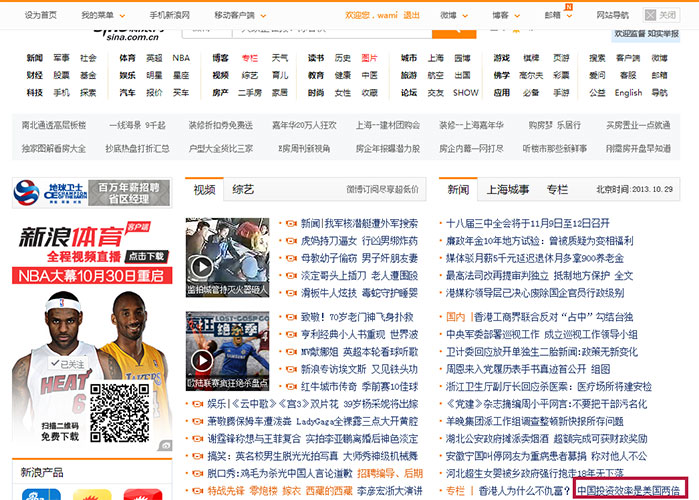
Task: Click NBA大幕10月30日重启 banner
Action: [92, 276]
